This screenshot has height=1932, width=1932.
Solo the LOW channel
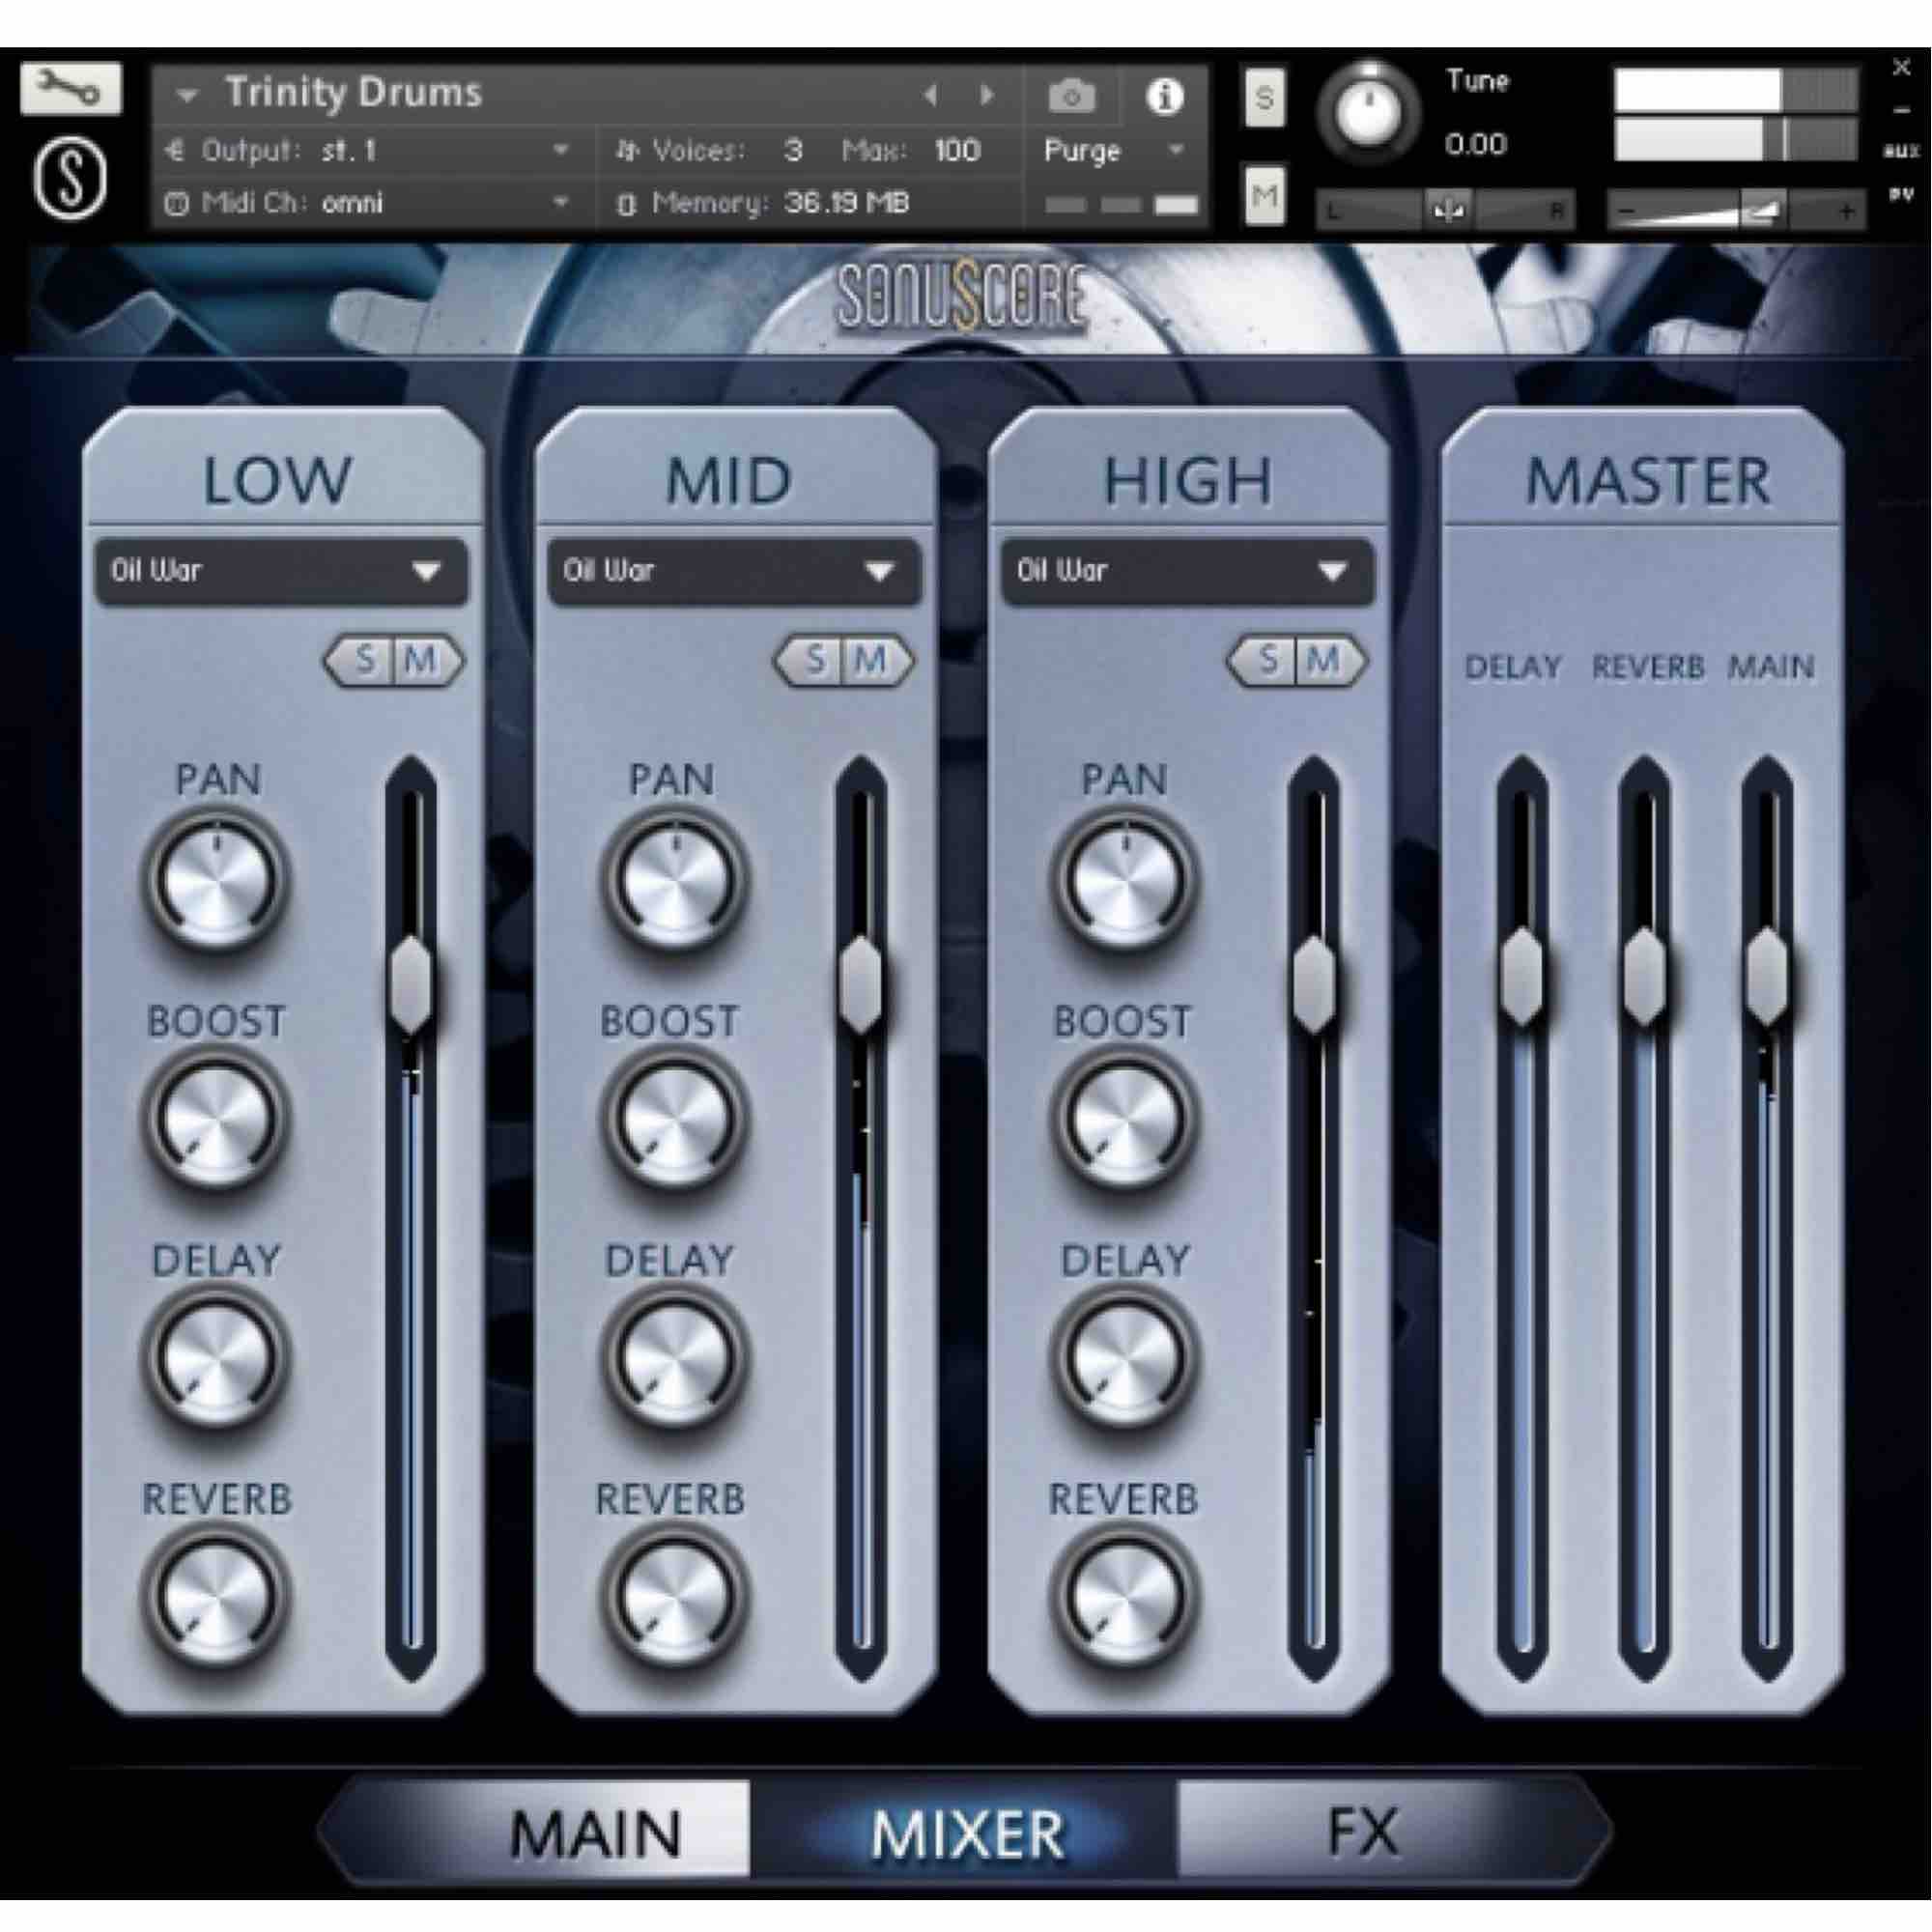(x=363, y=660)
